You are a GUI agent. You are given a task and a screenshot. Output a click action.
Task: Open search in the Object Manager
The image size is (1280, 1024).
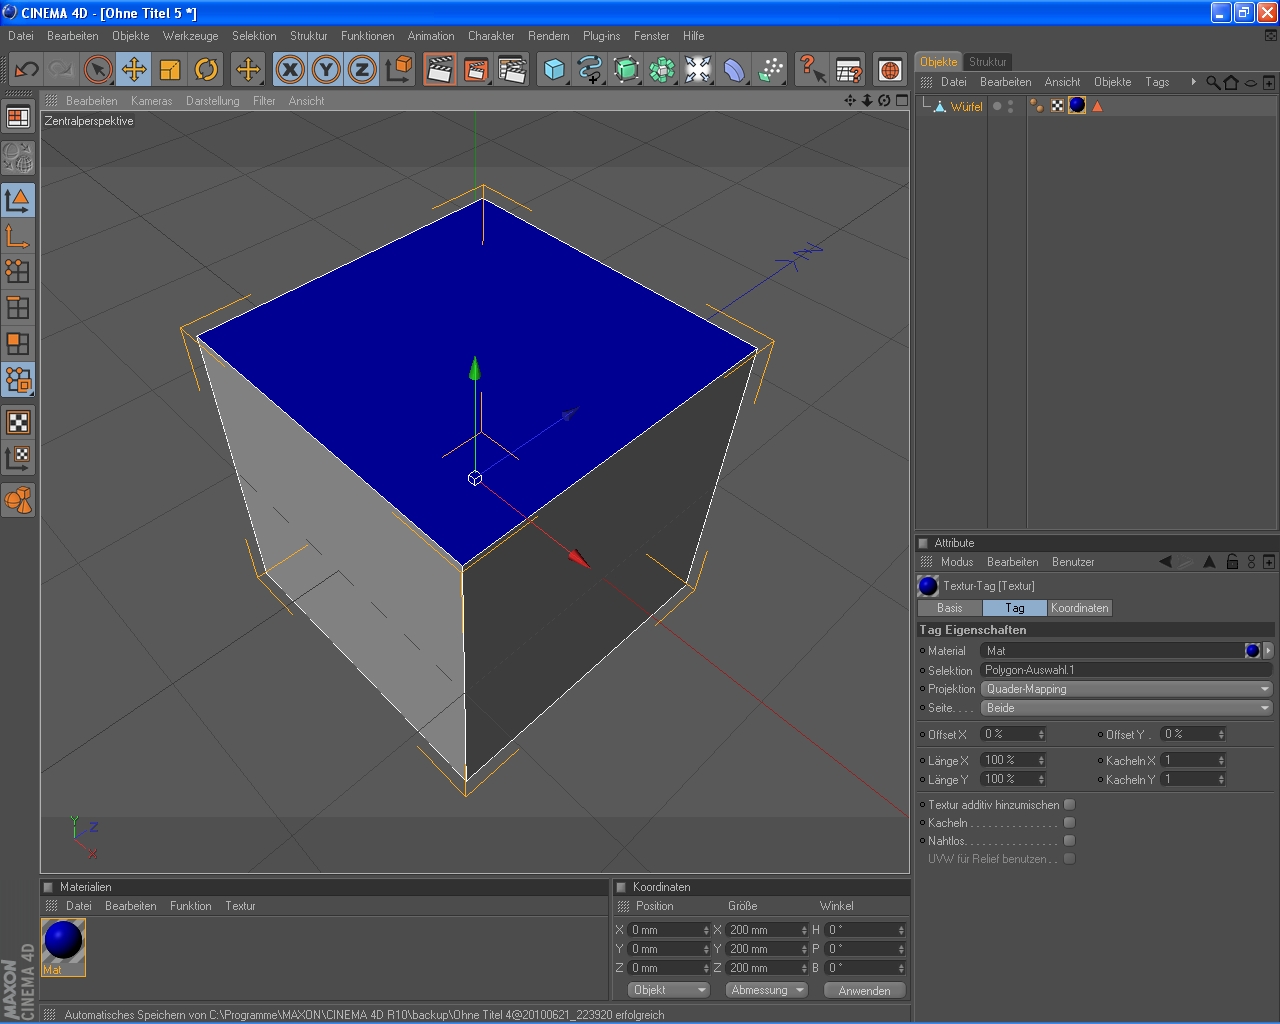pos(1213,82)
